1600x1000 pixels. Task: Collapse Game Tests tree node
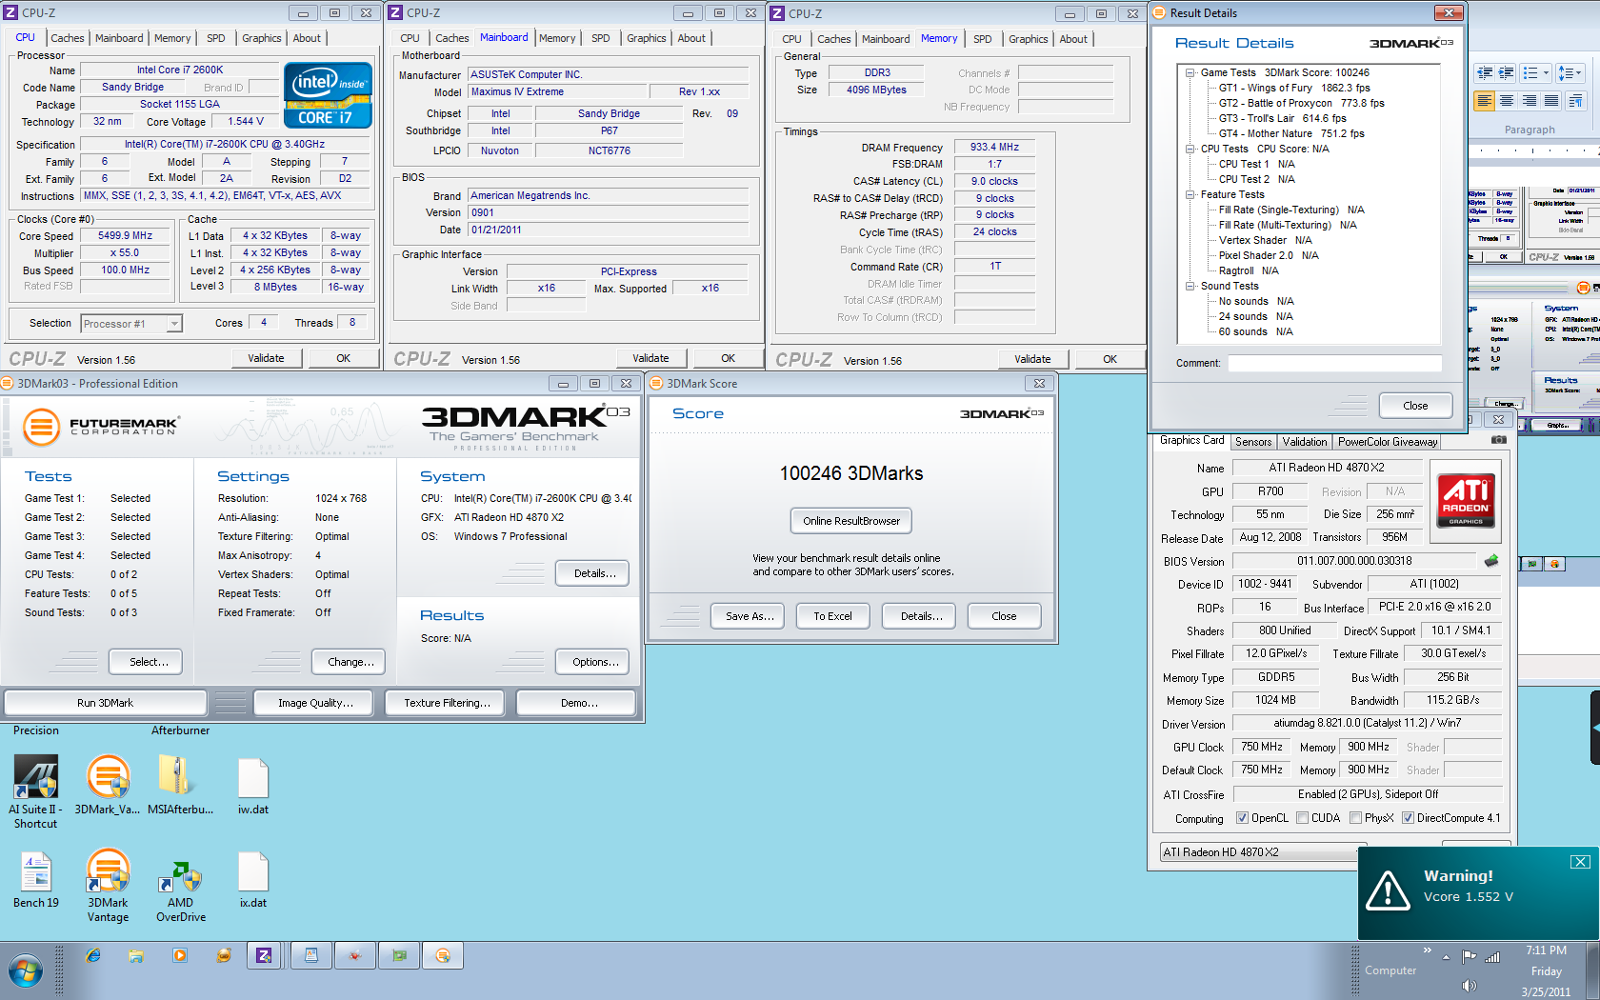pos(1190,73)
